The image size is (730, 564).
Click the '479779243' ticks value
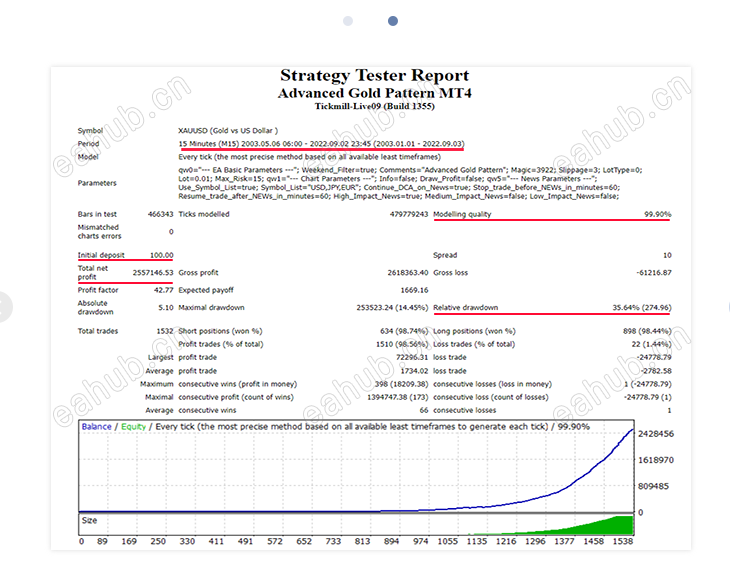[409, 214]
